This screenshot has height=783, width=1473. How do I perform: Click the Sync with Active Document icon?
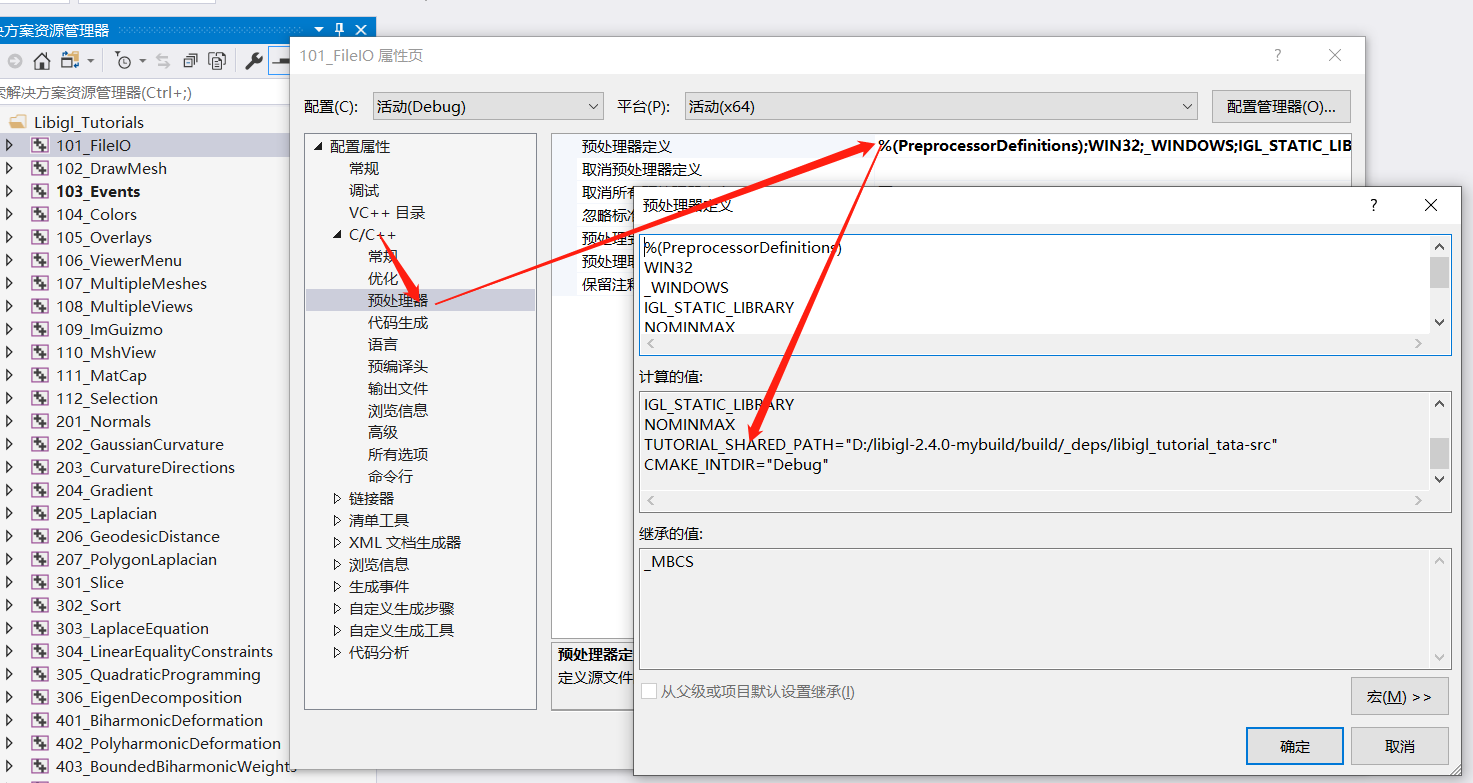point(161,60)
